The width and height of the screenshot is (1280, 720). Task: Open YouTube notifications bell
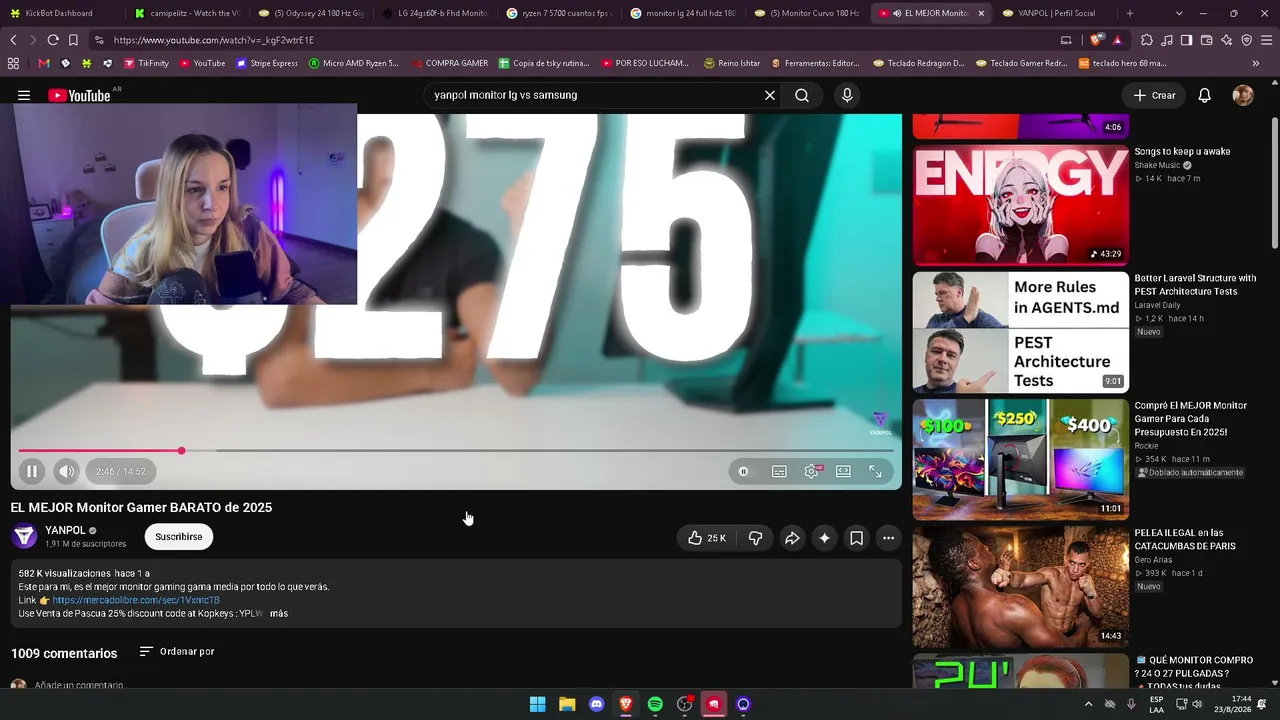[x=1205, y=95]
